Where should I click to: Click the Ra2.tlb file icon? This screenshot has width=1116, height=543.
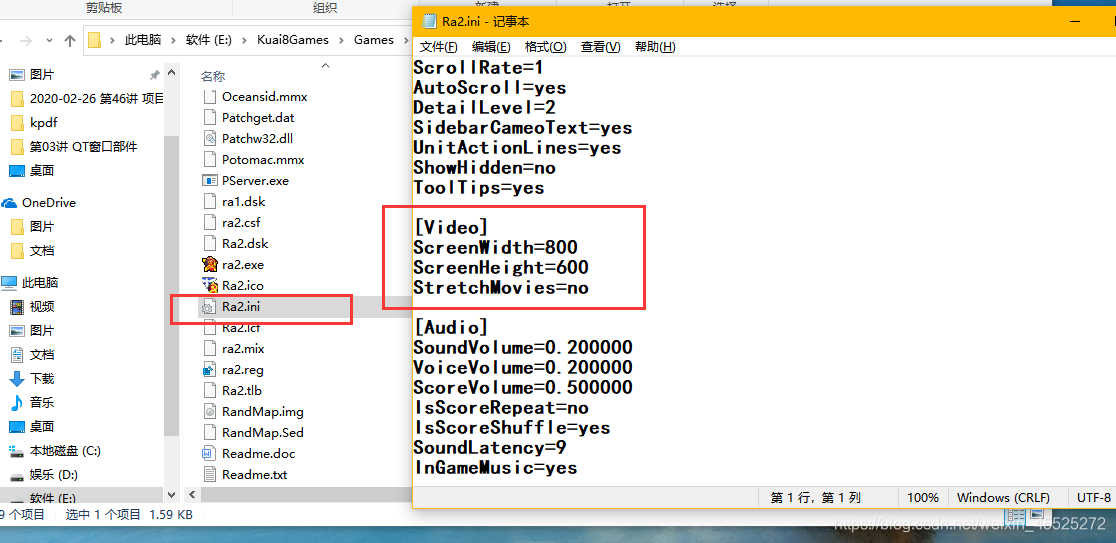pyautogui.click(x=209, y=391)
